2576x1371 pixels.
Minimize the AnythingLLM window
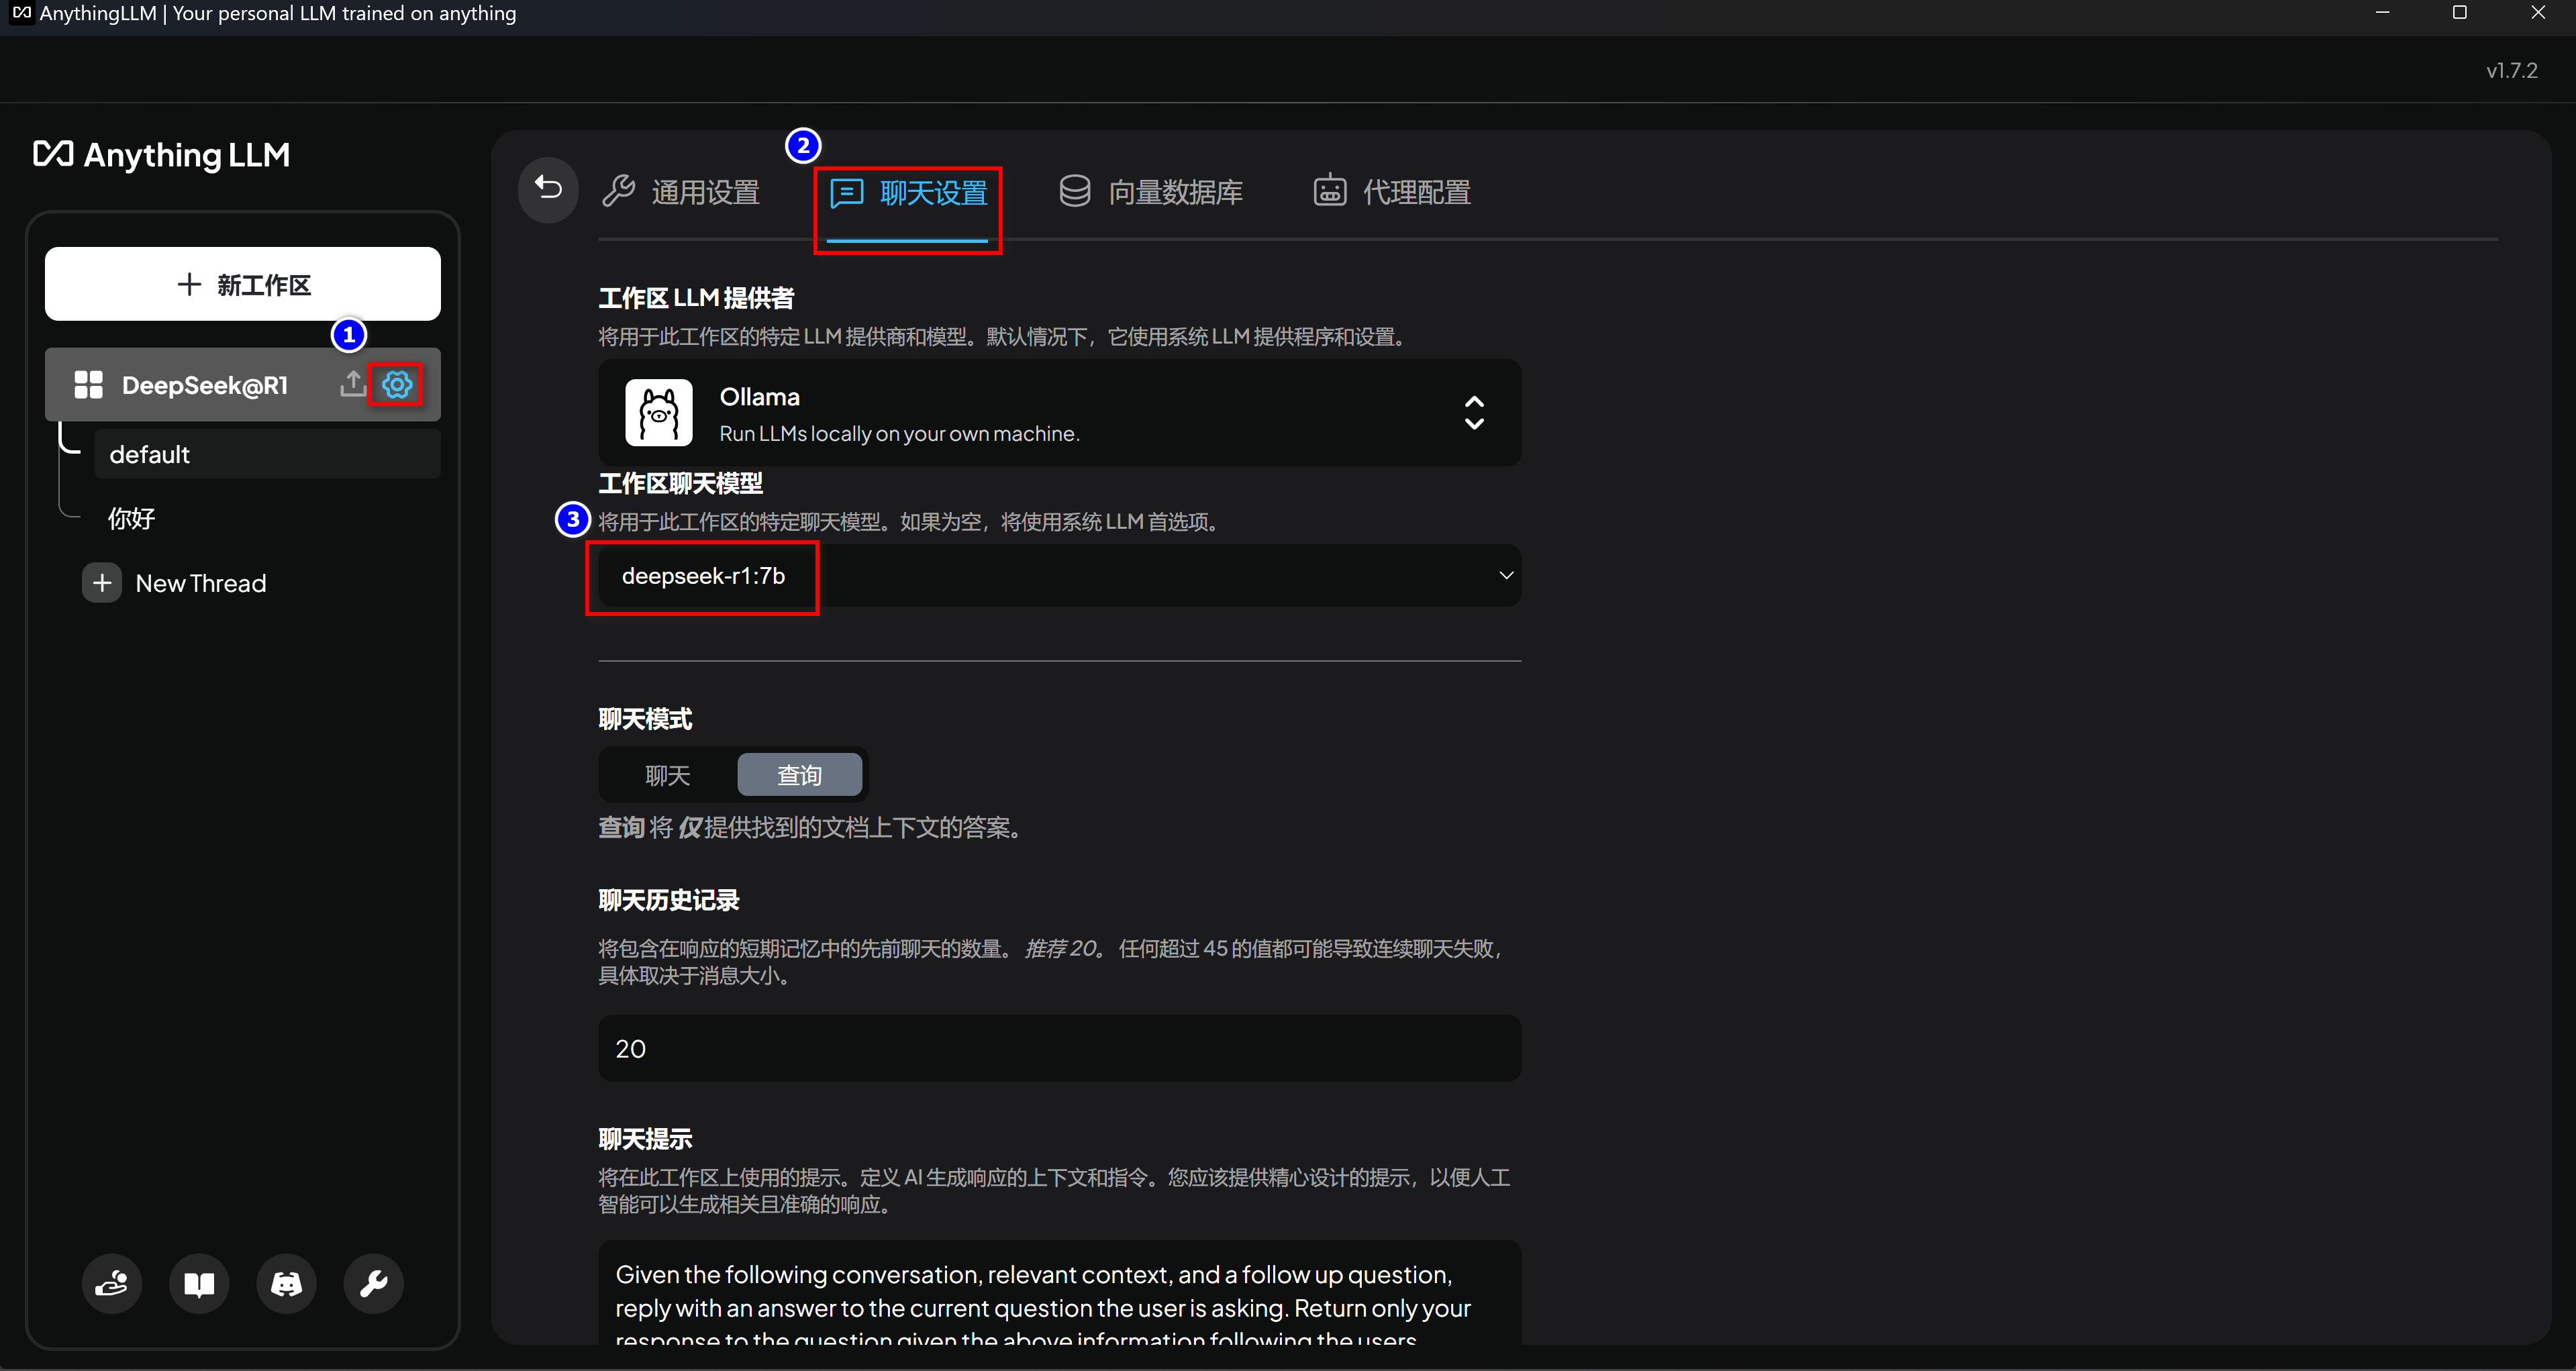click(2382, 13)
